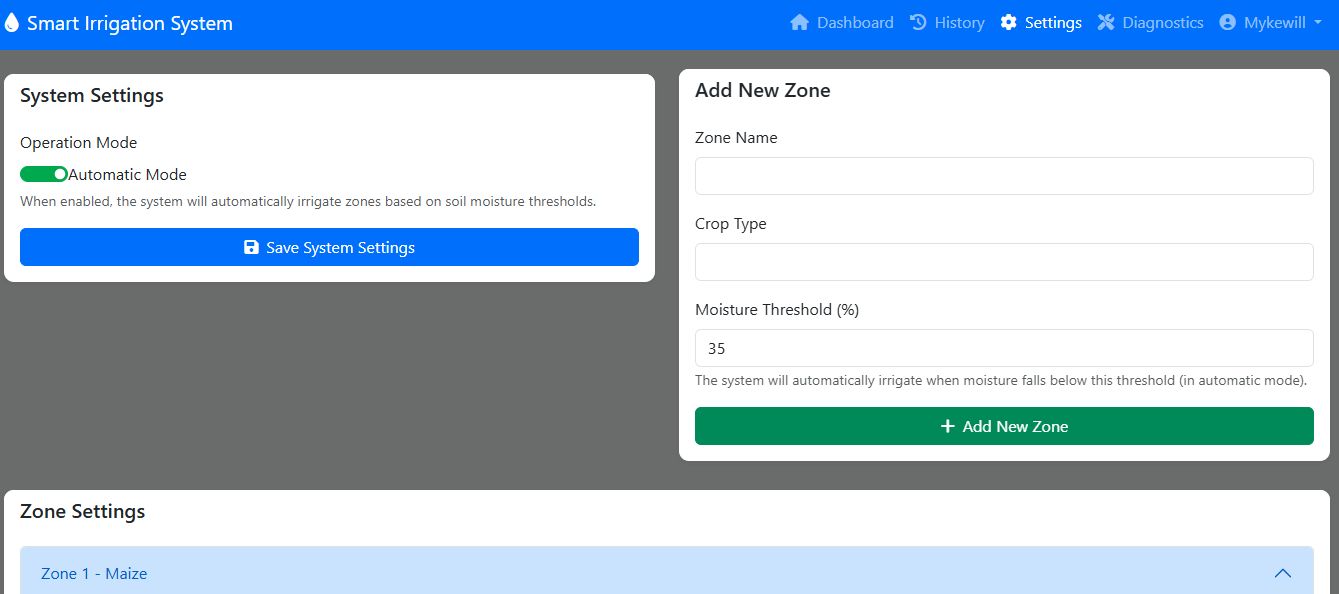Open the Mykewill user dropdown arrow
Viewport: 1339px width, 594px height.
pos(1318,23)
